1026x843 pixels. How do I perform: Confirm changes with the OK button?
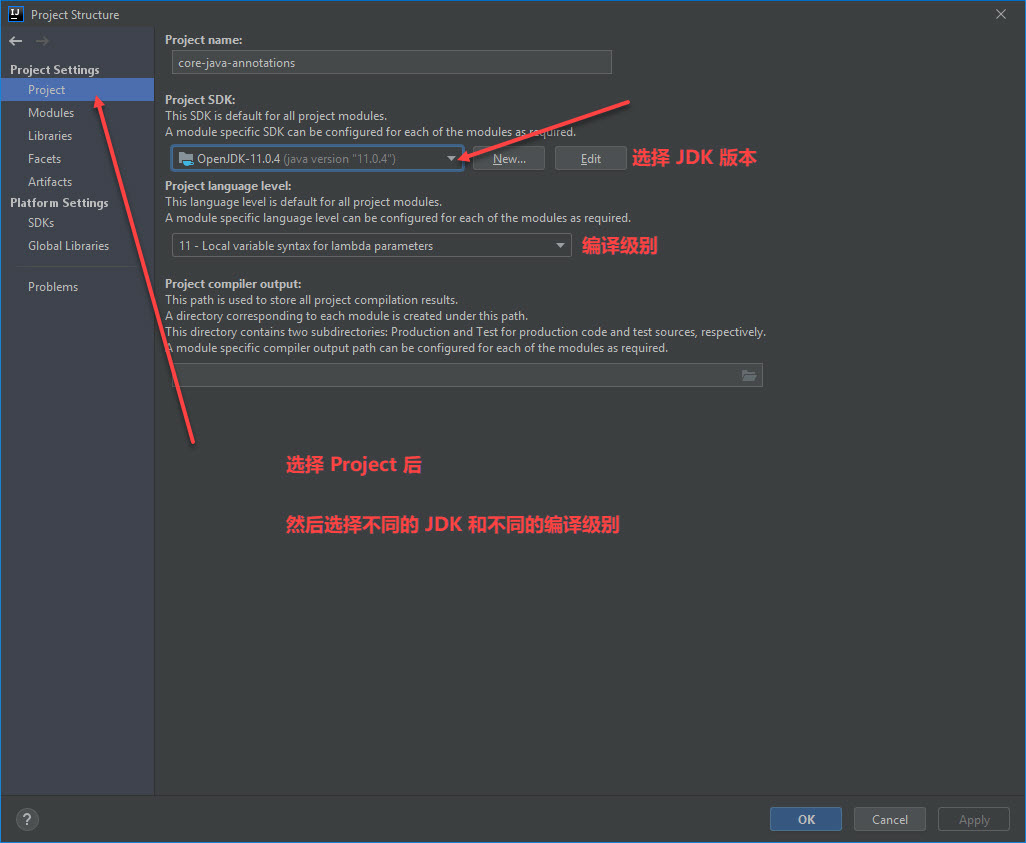click(805, 819)
